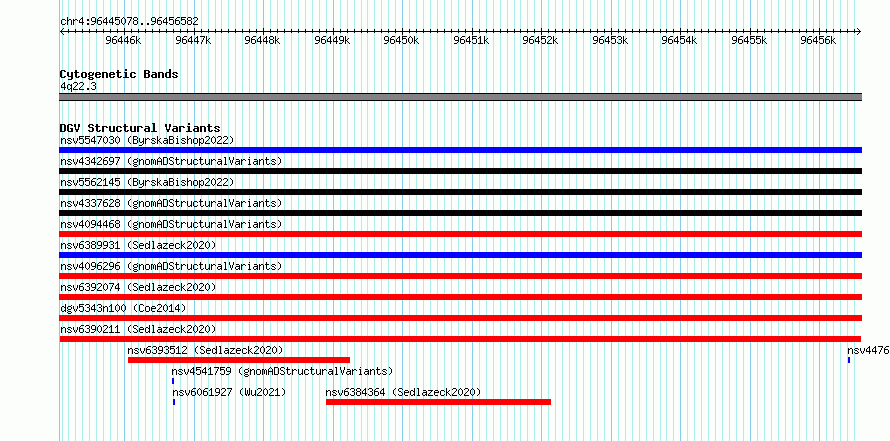Click the small blue nsv6061927 marker

174,402
